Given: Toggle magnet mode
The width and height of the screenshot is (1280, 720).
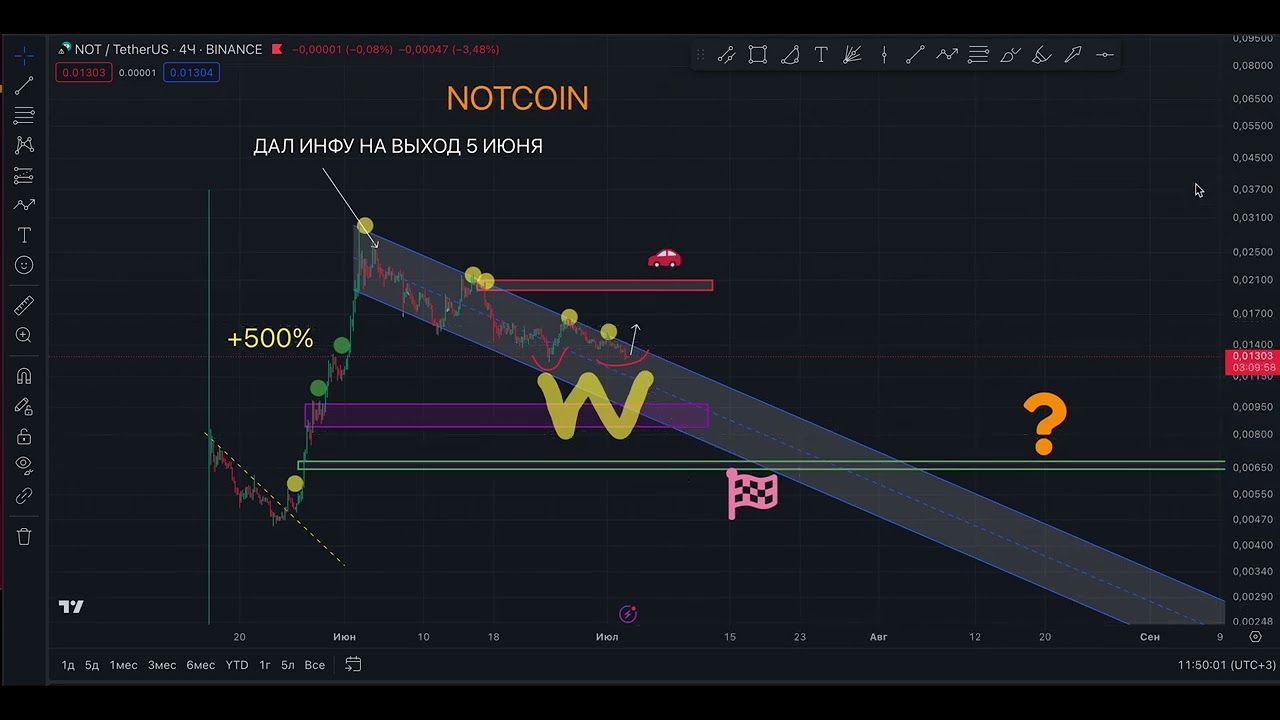Looking at the screenshot, I should (x=24, y=376).
